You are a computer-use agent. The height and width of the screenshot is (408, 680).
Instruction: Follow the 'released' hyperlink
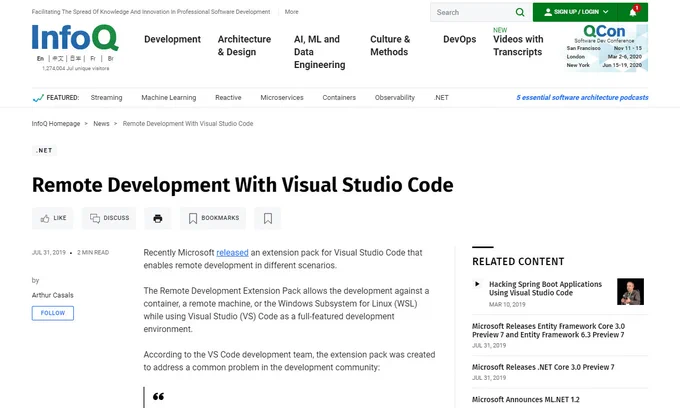point(232,252)
